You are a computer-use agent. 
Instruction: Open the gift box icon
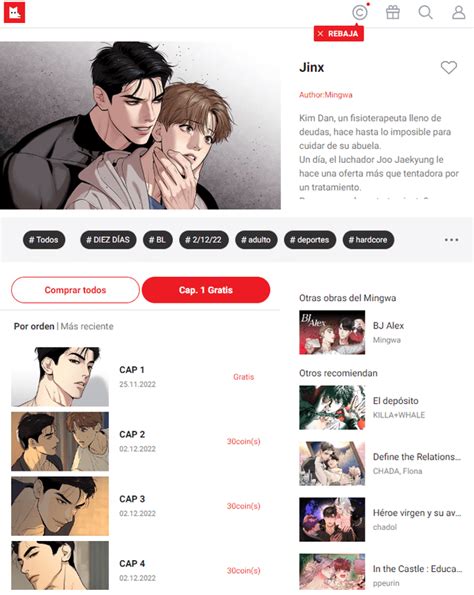pyautogui.click(x=393, y=13)
